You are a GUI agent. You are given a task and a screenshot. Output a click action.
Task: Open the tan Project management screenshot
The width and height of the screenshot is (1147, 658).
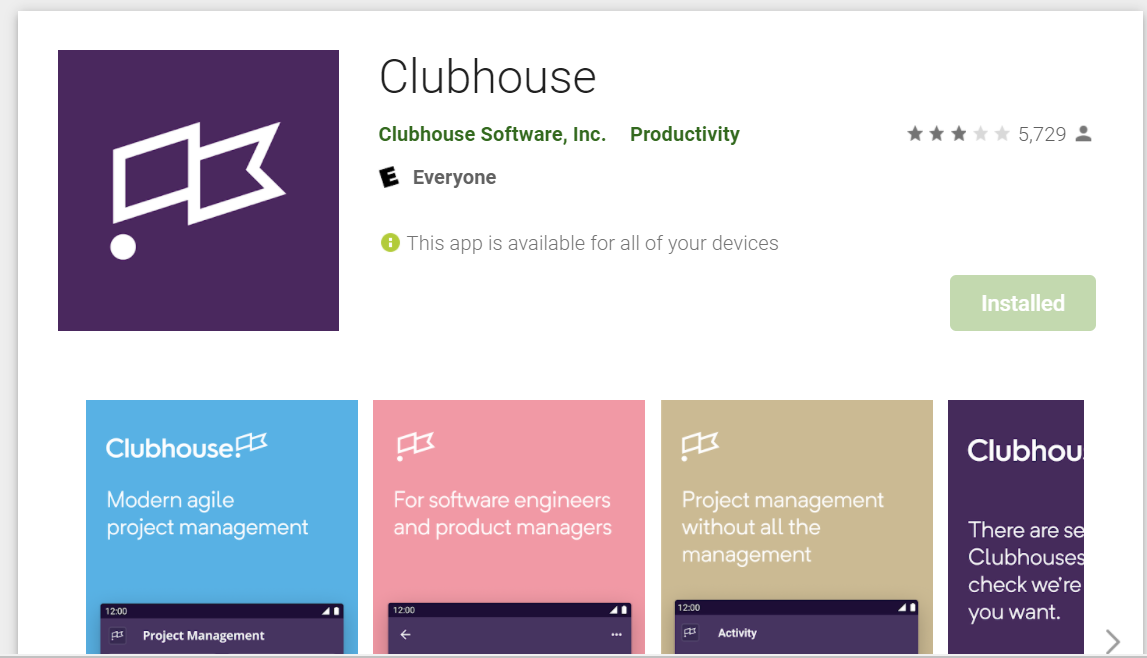point(797,526)
